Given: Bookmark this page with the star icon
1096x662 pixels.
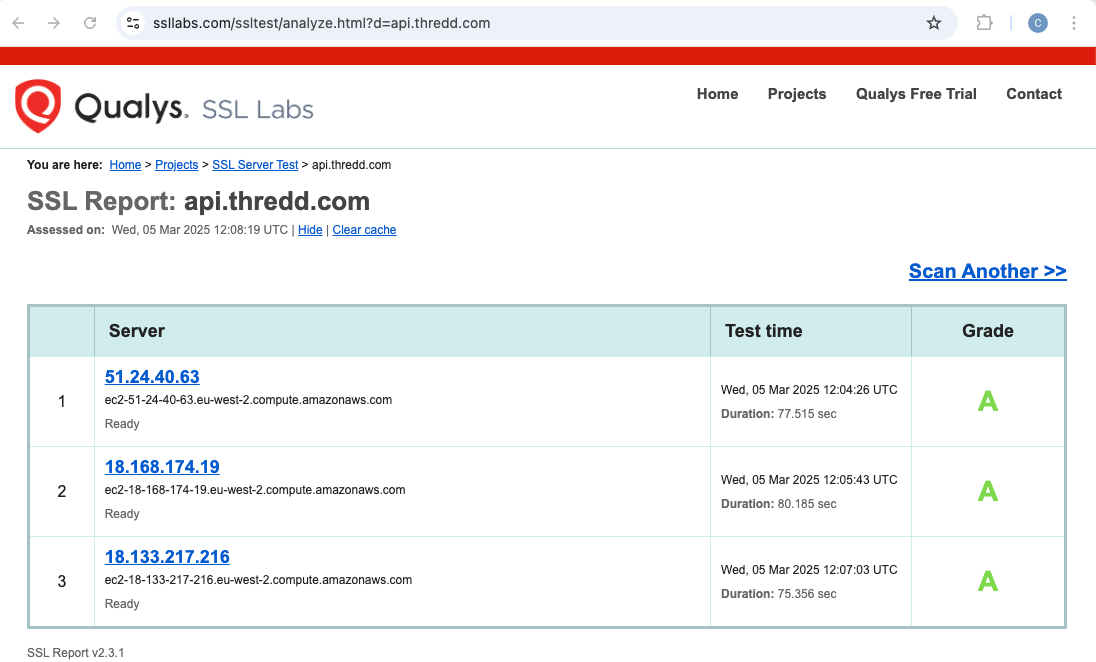Looking at the screenshot, I should point(934,23).
